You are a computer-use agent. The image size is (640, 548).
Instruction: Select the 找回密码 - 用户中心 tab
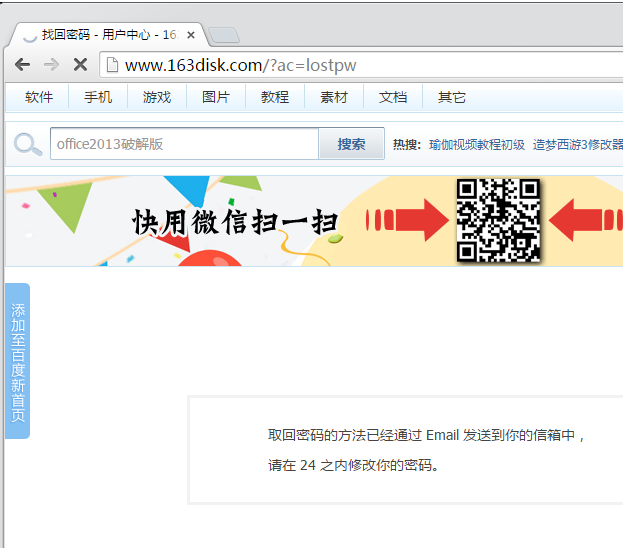(109, 35)
